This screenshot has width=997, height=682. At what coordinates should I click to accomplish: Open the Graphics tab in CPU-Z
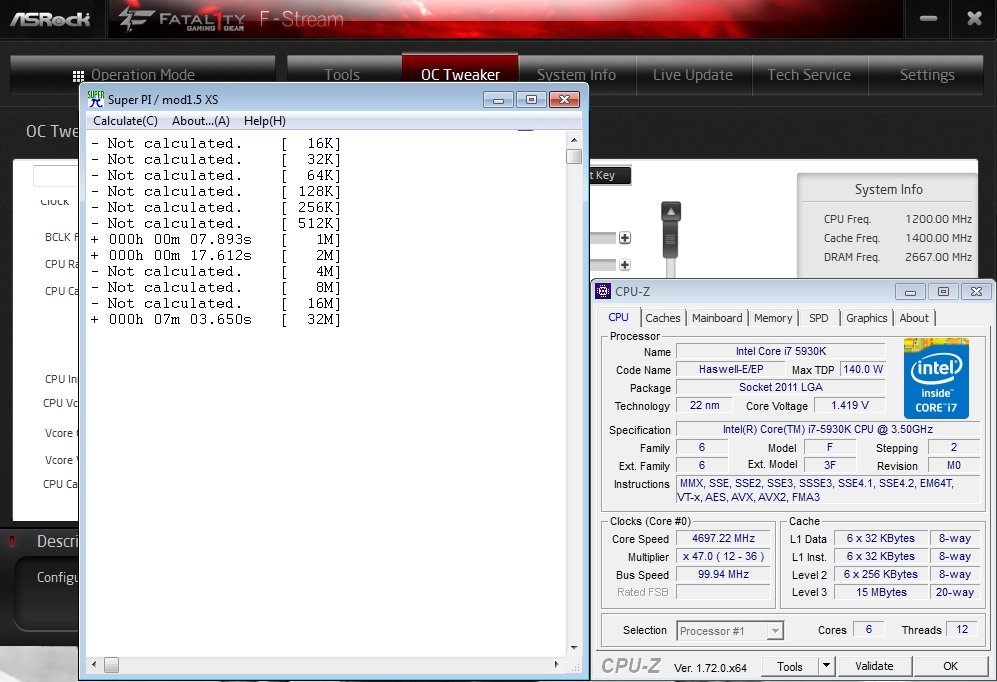866,318
